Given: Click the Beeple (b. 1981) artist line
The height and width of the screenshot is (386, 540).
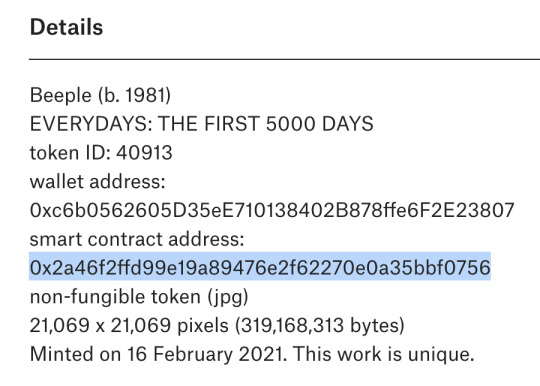Looking at the screenshot, I should tap(100, 95).
